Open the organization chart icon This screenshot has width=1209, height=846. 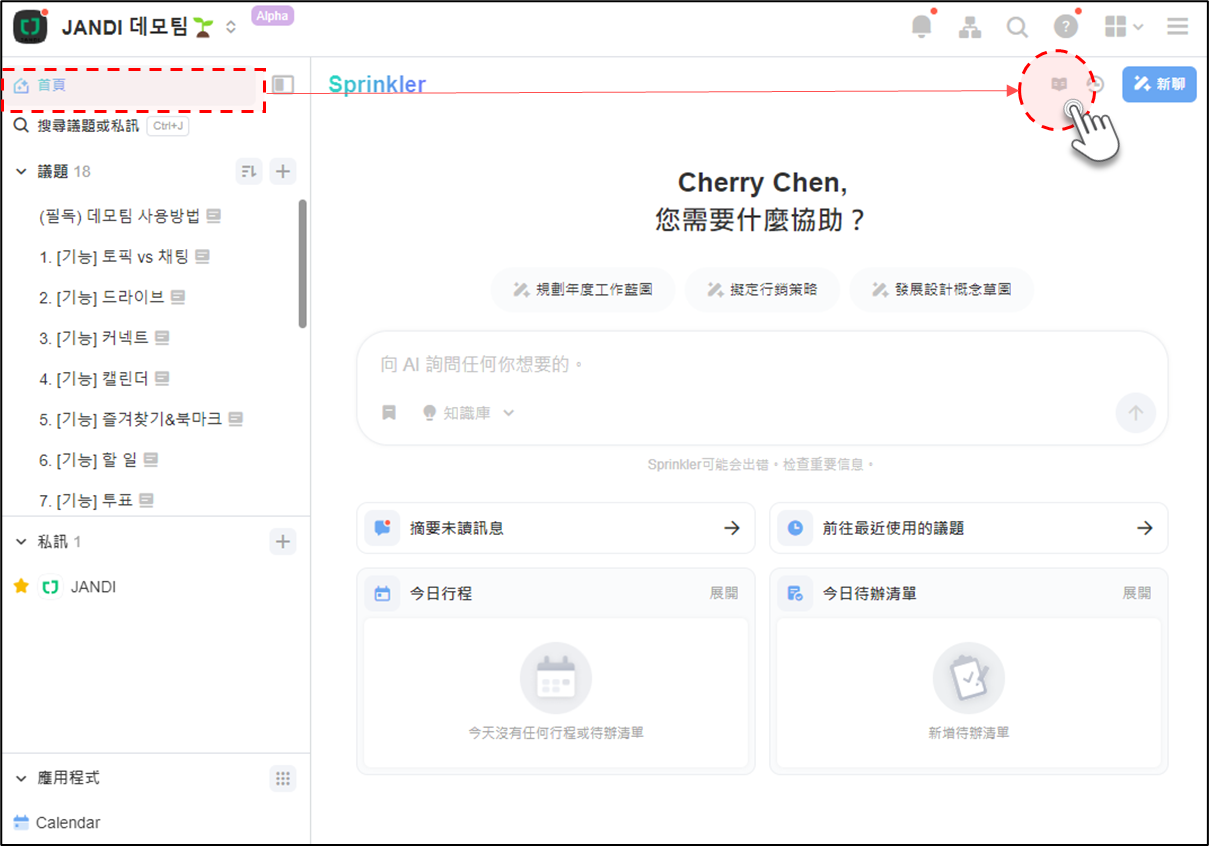point(969,28)
